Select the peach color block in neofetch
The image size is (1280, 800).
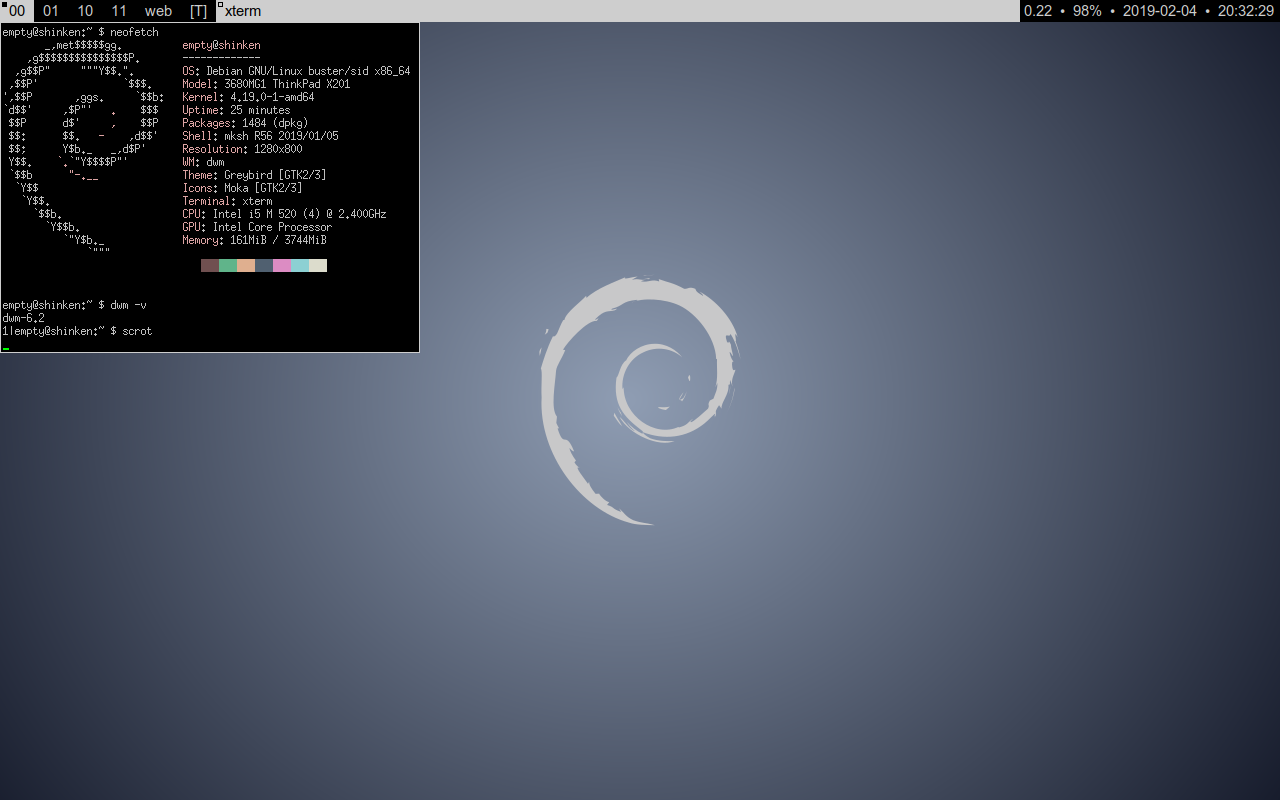coord(246,265)
